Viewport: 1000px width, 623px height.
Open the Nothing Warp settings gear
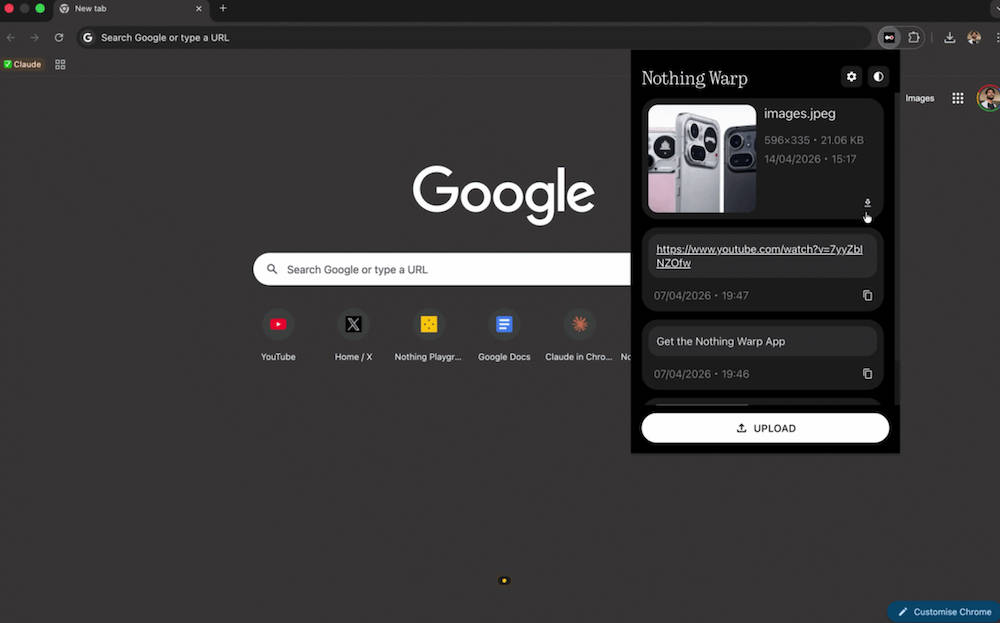tap(851, 76)
